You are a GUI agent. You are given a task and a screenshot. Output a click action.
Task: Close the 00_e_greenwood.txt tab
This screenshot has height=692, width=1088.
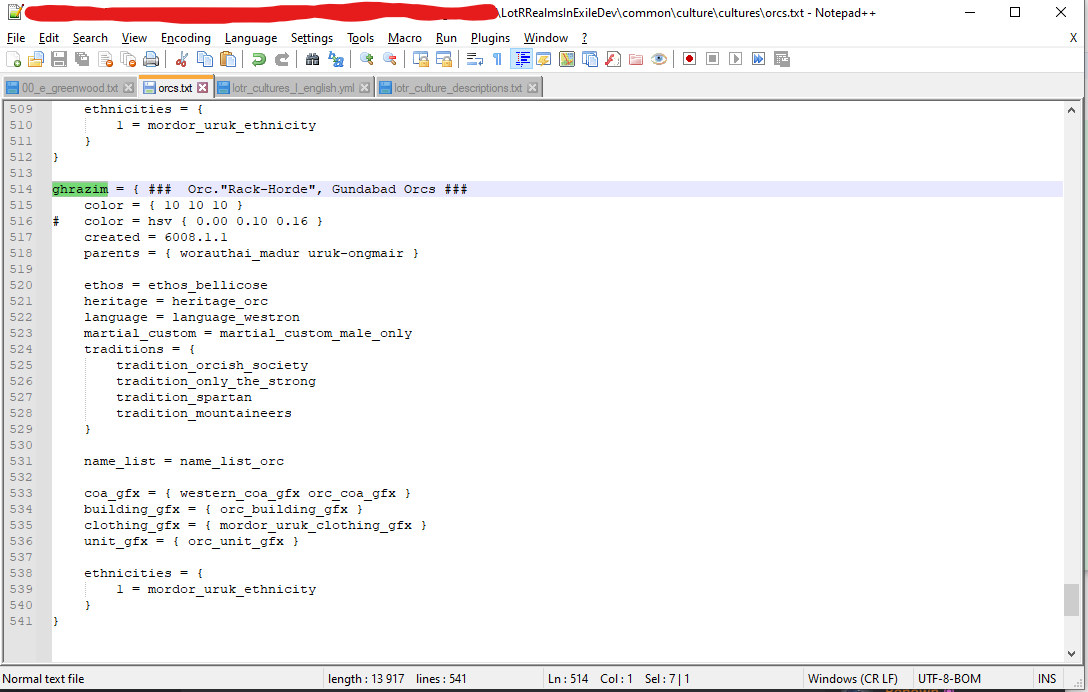(128, 87)
